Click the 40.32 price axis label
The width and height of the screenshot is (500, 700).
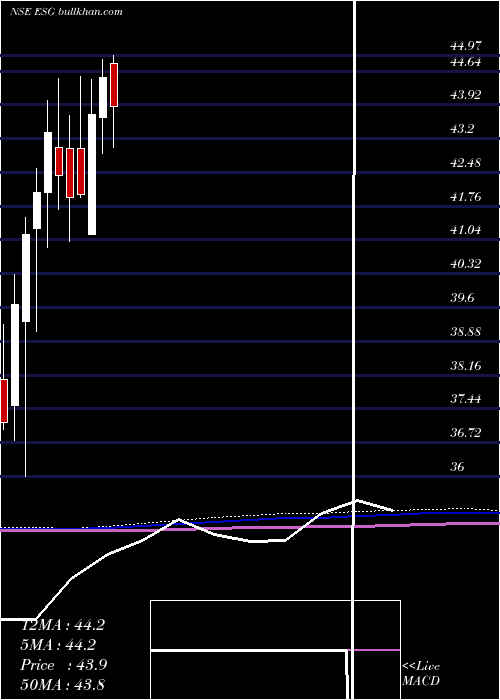[466, 264]
